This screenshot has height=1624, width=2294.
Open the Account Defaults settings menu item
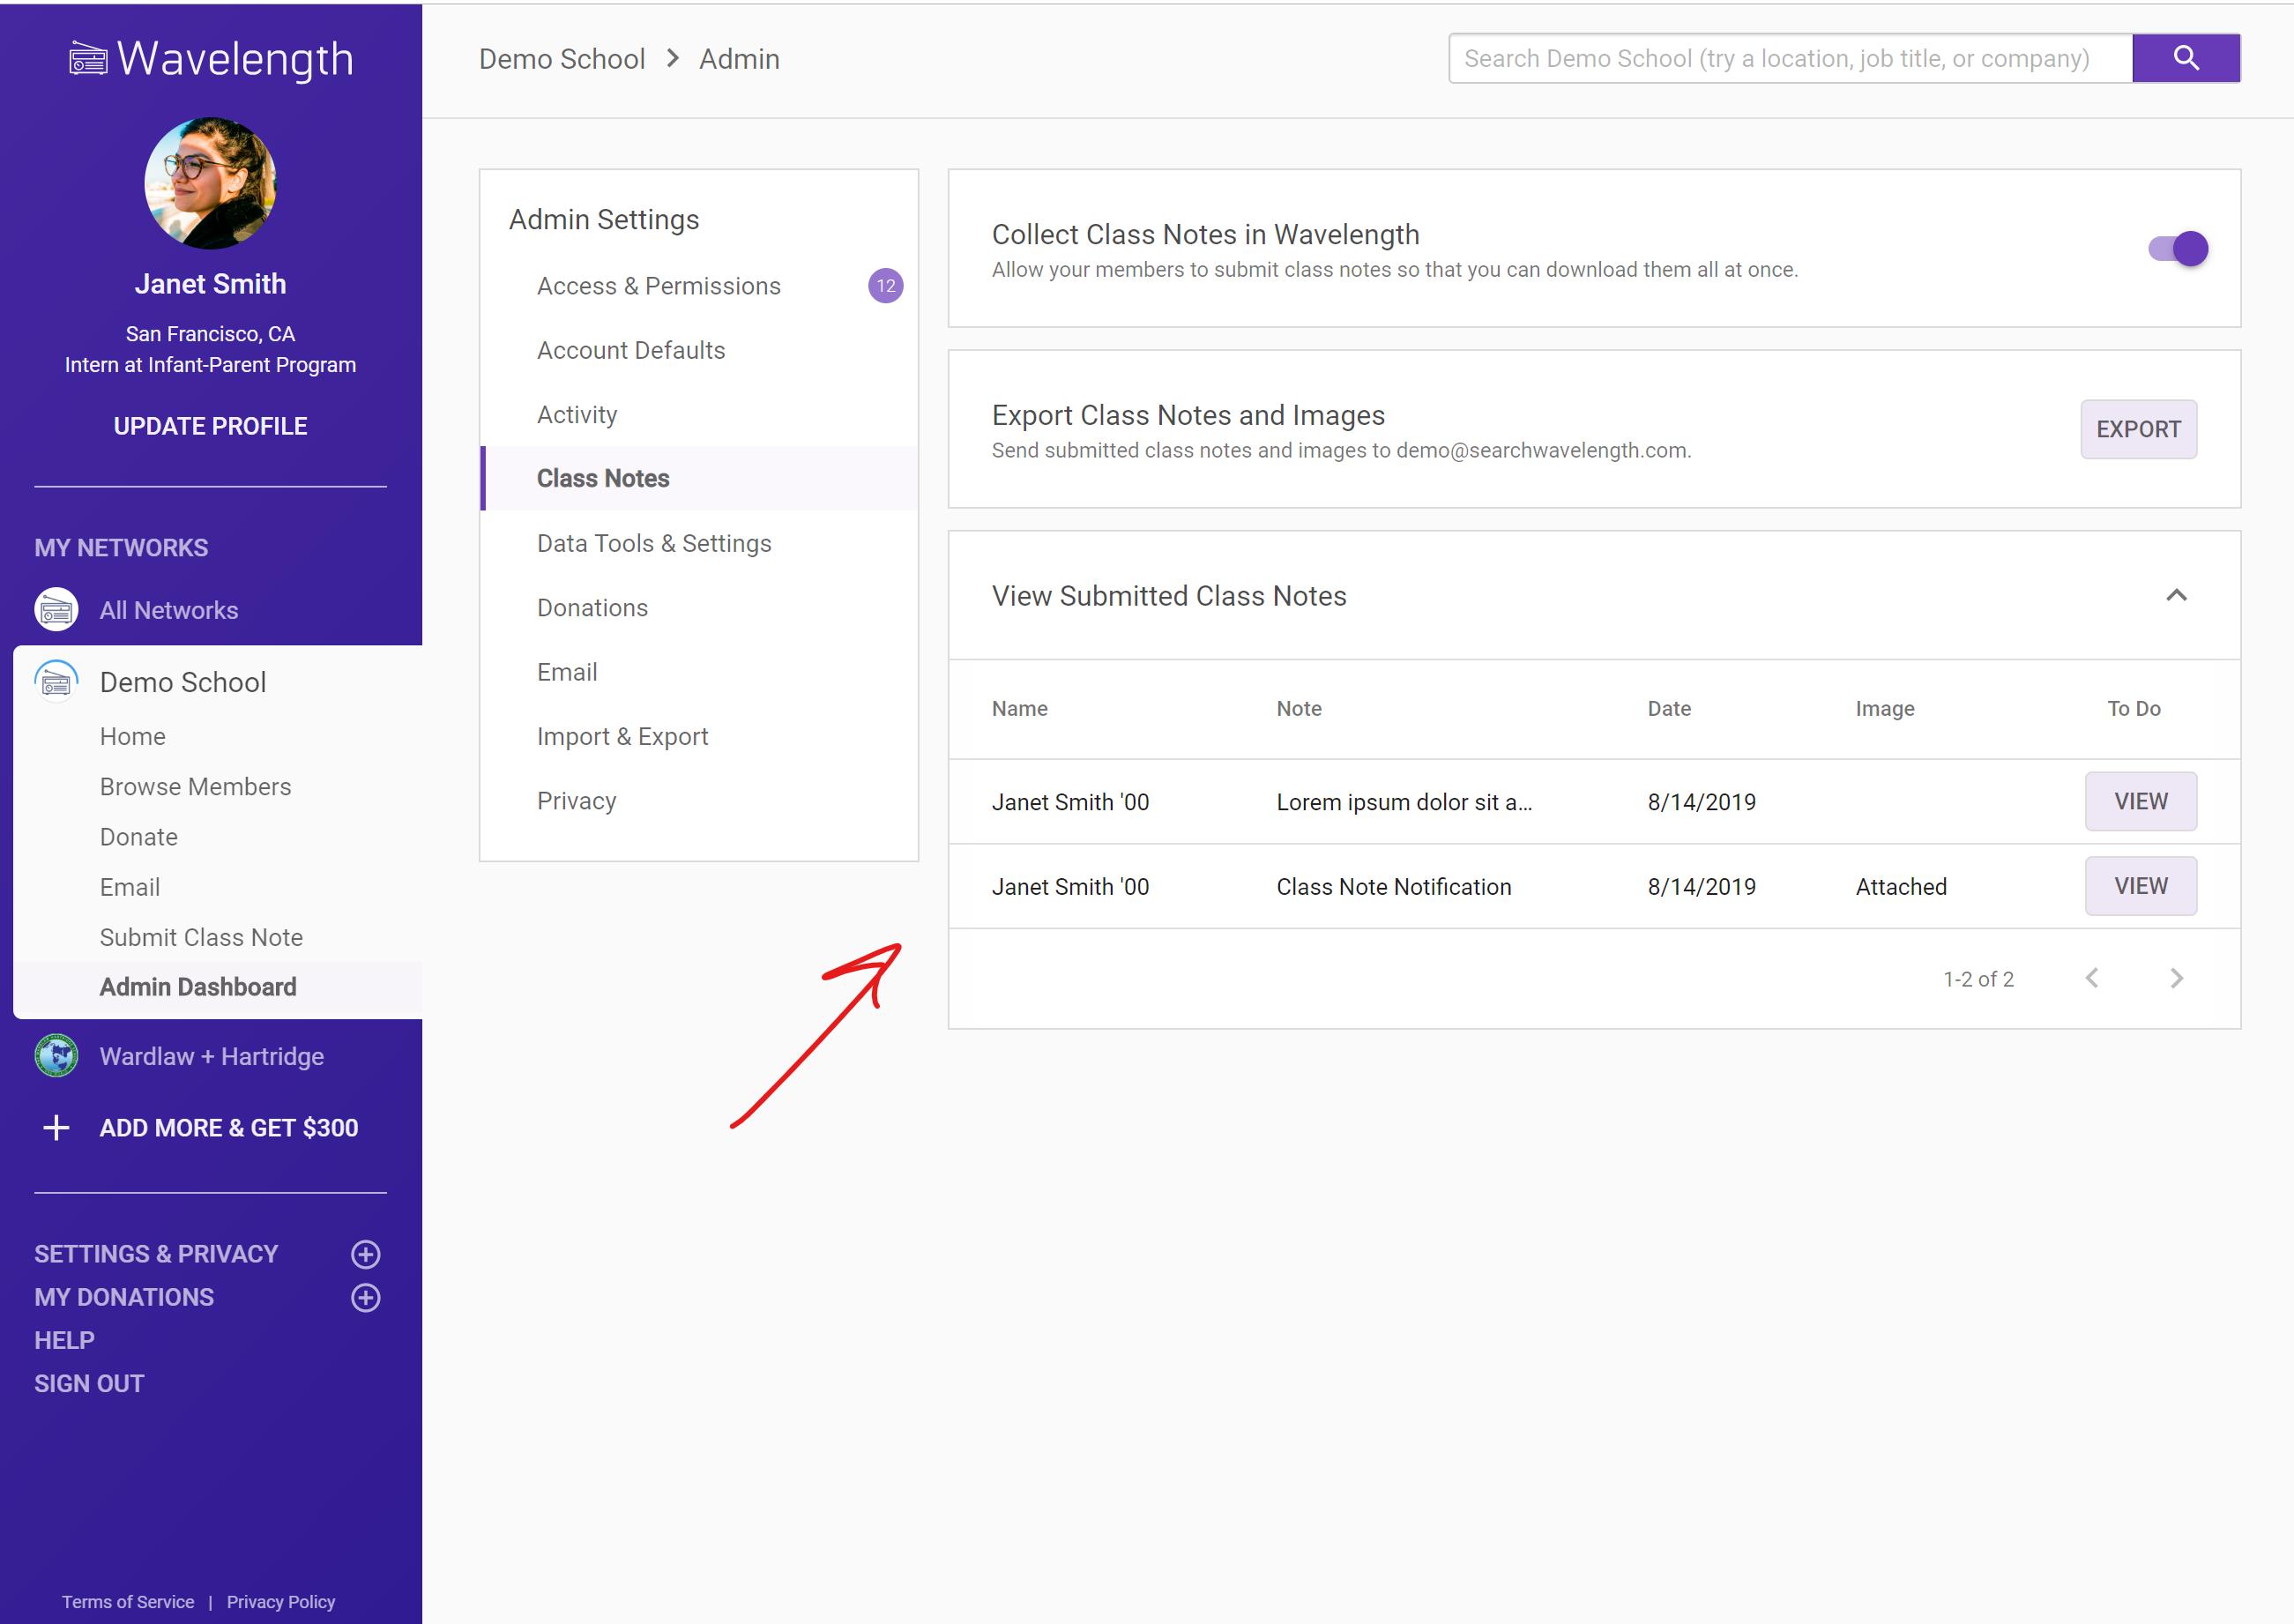(629, 350)
